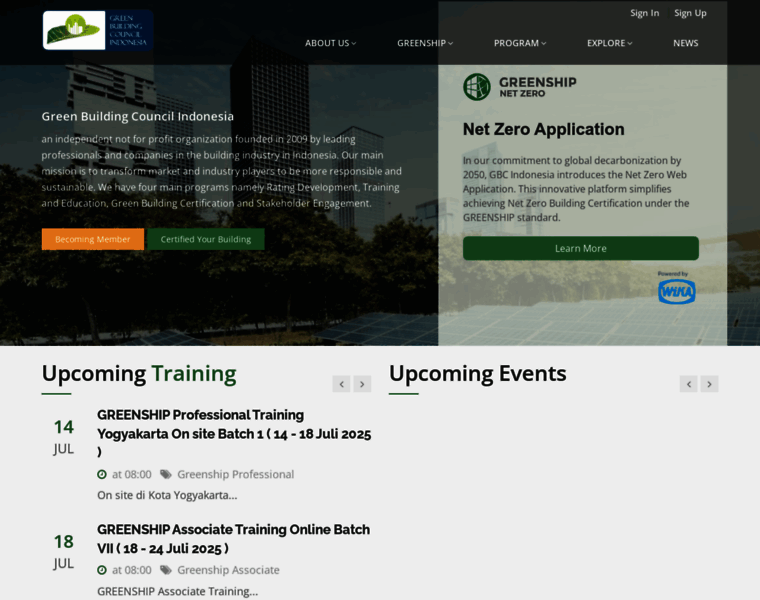Click Learn More for Net Zero Application
Viewport: 760px width, 600px height.
pyautogui.click(x=581, y=248)
